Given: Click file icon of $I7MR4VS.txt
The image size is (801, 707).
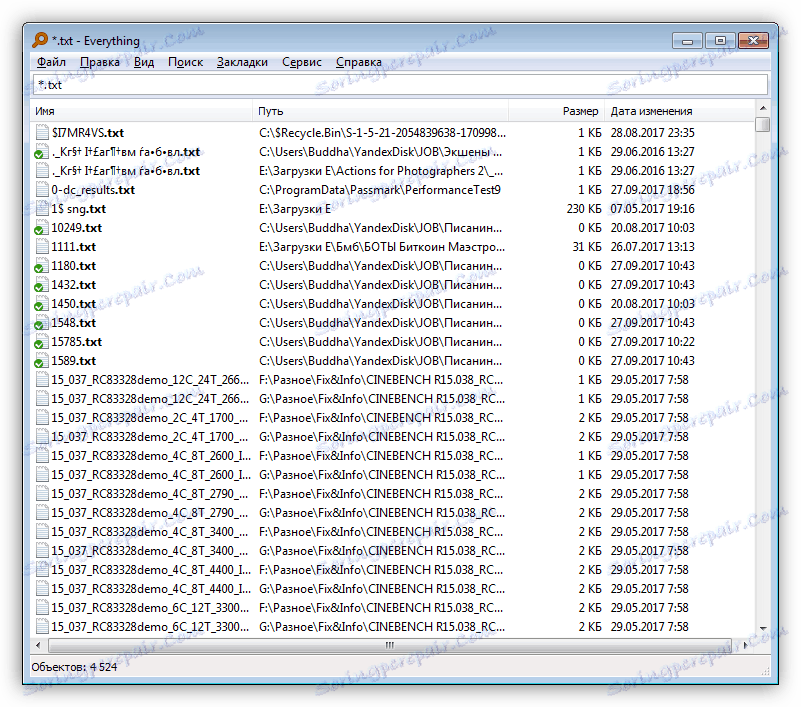Looking at the screenshot, I should tap(42, 133).
